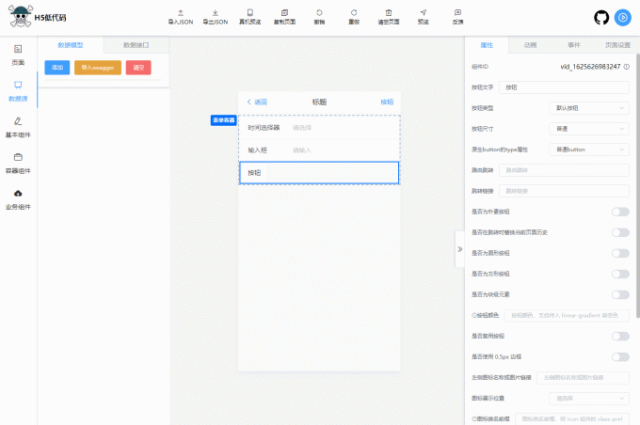The image size is (640, 425).
Task: Switch to the 动画 tab
Action: click(x=530, y=45)
